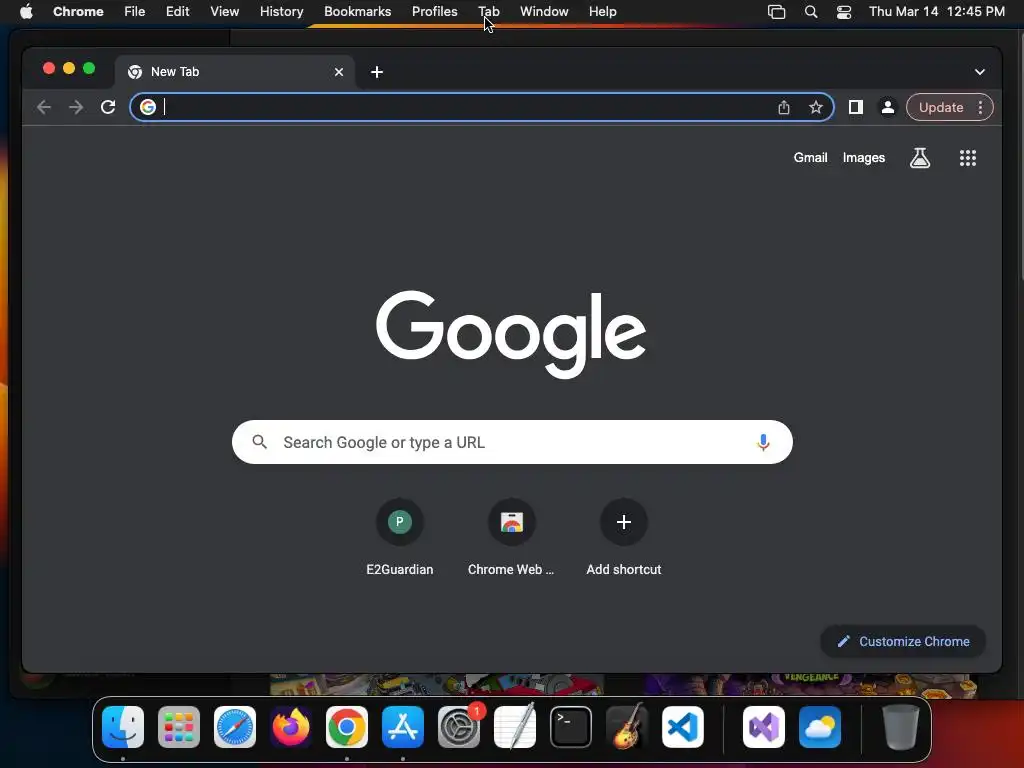Open the Window menu
Viewport: 1024px width, 768px height.
tap(544, 12)
